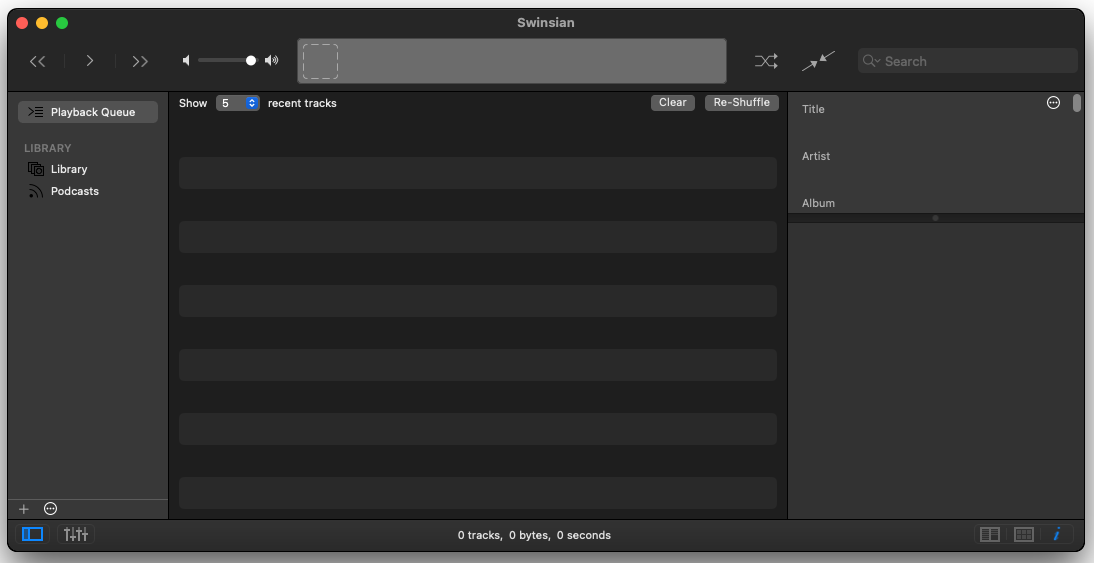
Task: Click the info panel split handle dot
Action: 935,218
